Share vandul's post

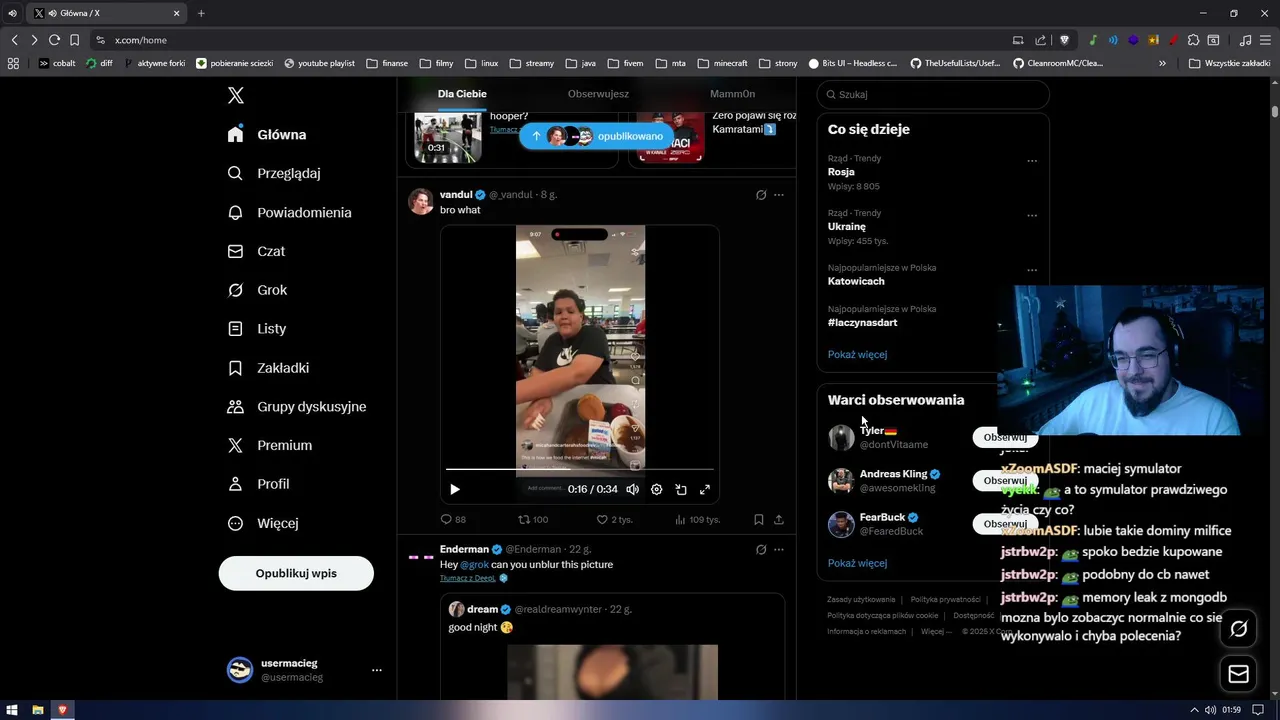[779, 519]
